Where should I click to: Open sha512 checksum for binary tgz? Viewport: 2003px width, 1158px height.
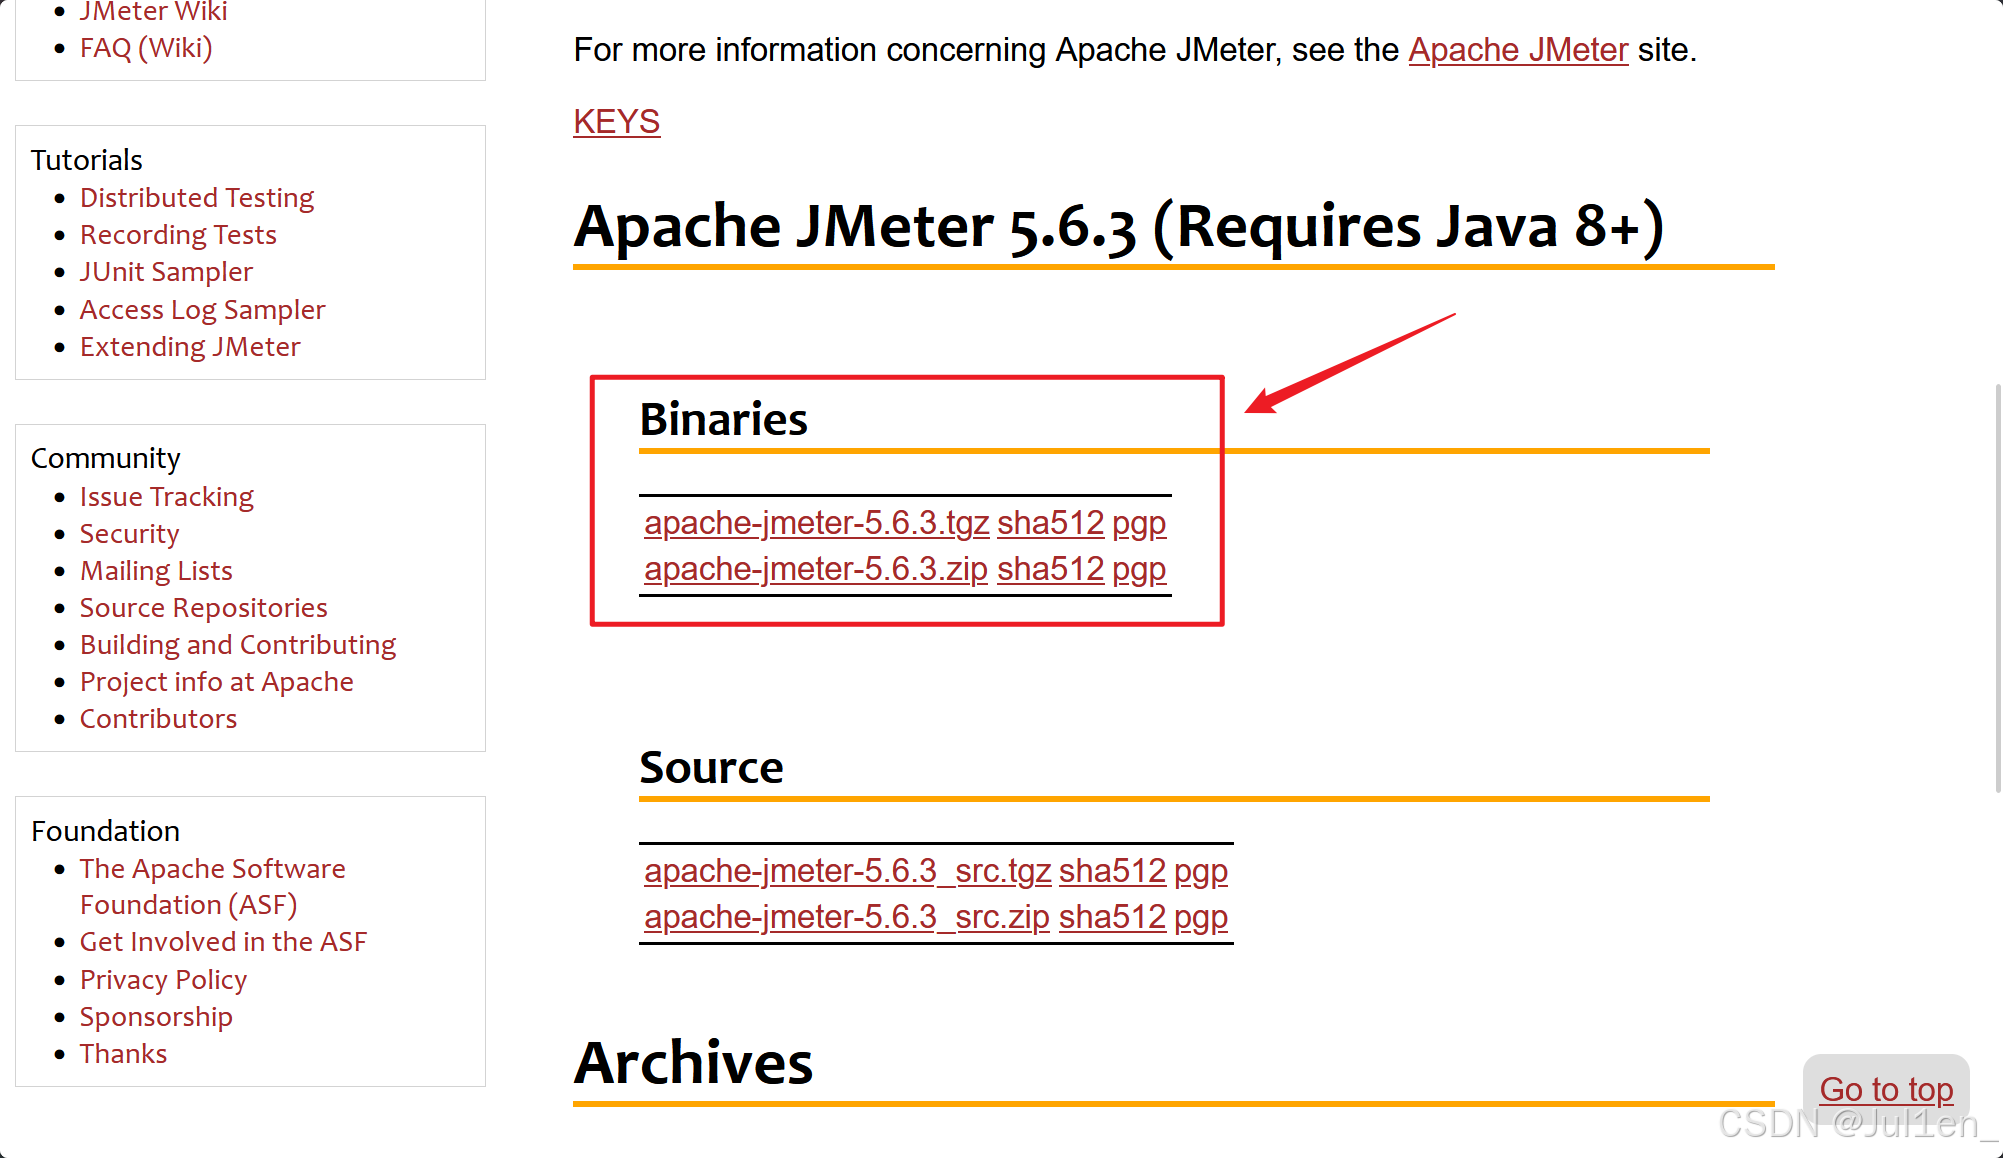(x=1050, y=523)
